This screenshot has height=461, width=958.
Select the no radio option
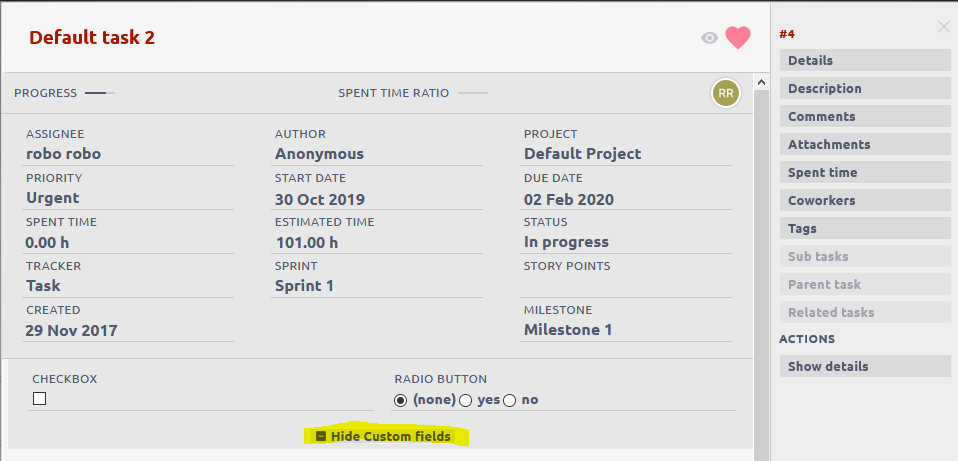pos(510,400)
